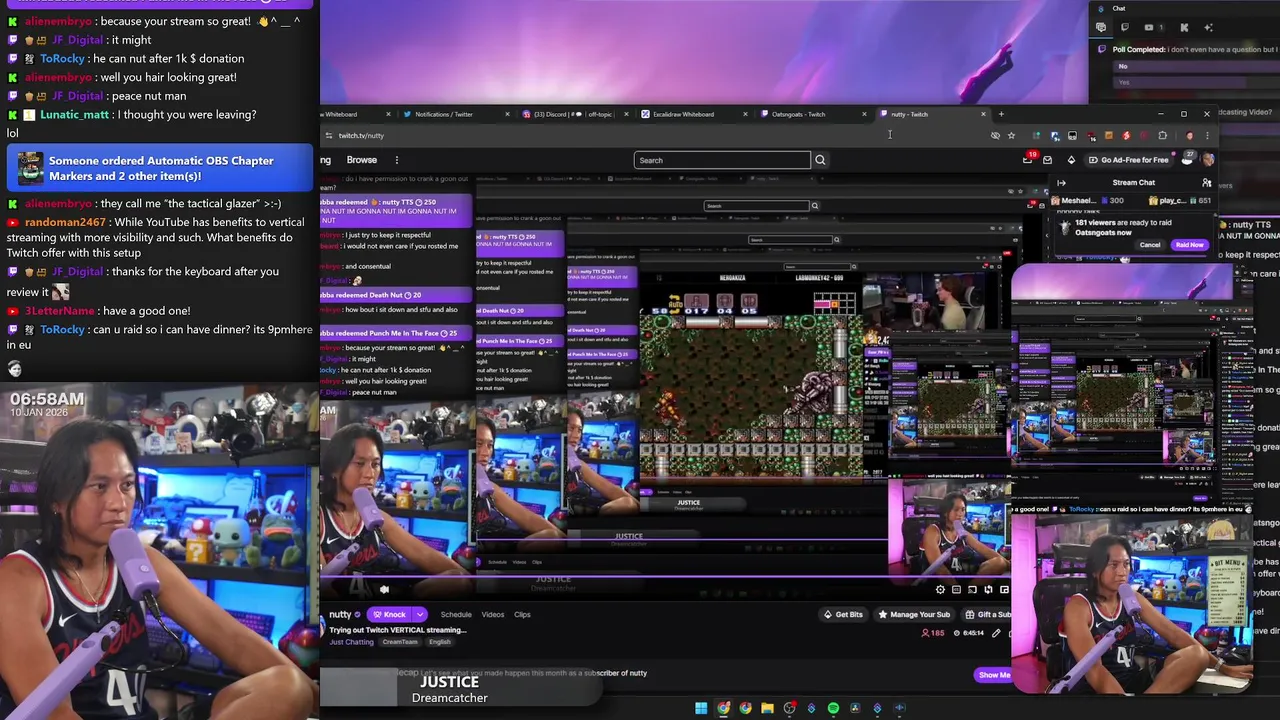Open the Just Chatting category link

coord(352,642)
